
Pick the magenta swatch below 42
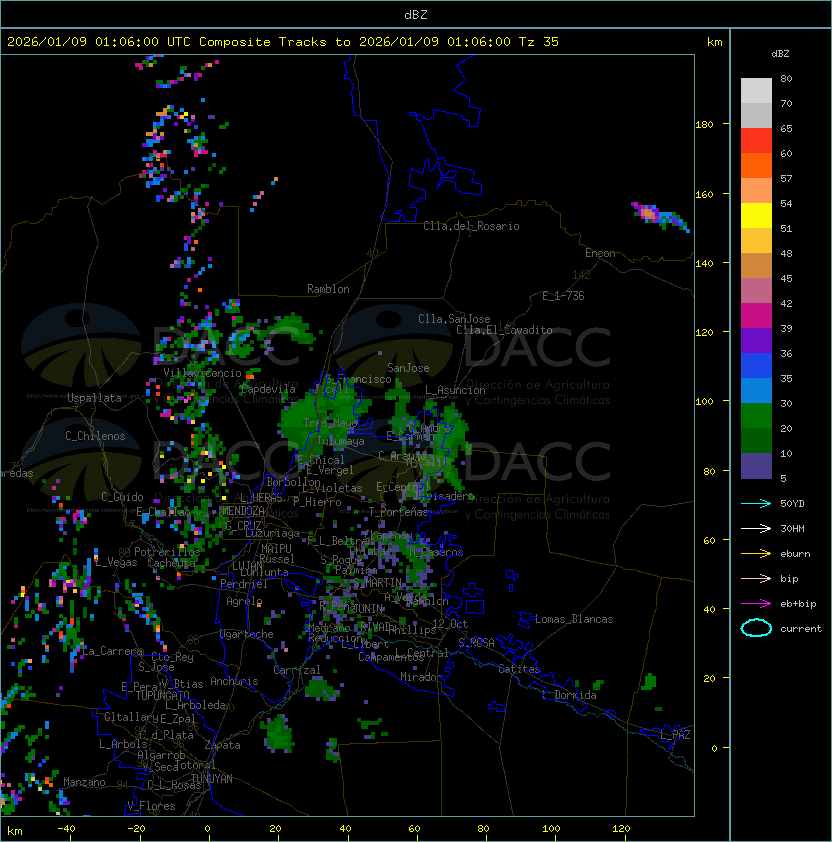click(x=756, y=315)
